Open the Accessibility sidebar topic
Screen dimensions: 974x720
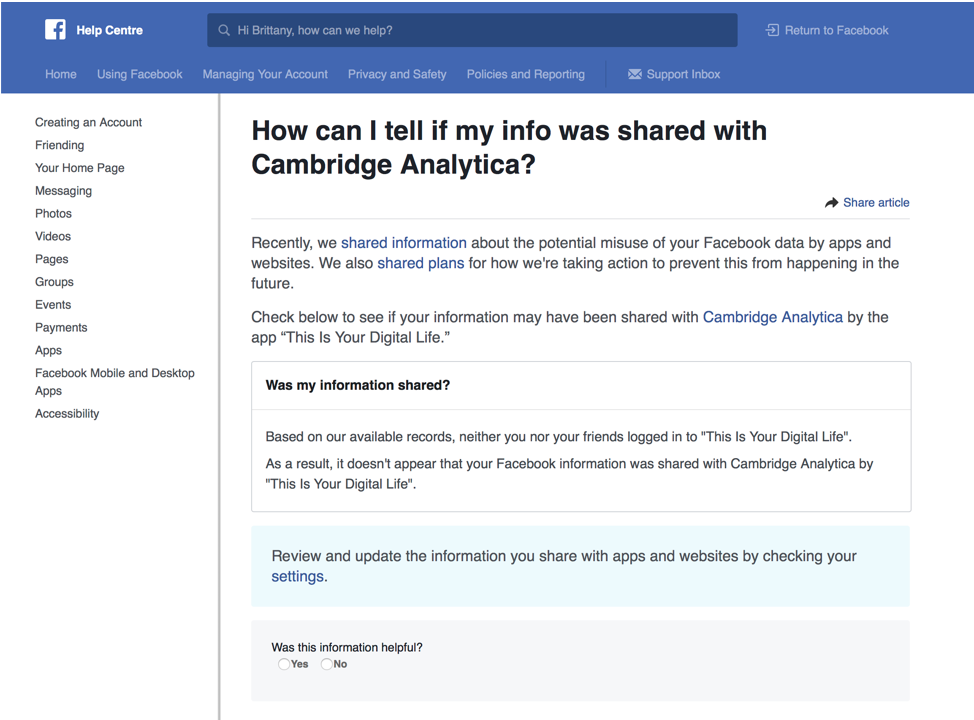click(67, 414)
